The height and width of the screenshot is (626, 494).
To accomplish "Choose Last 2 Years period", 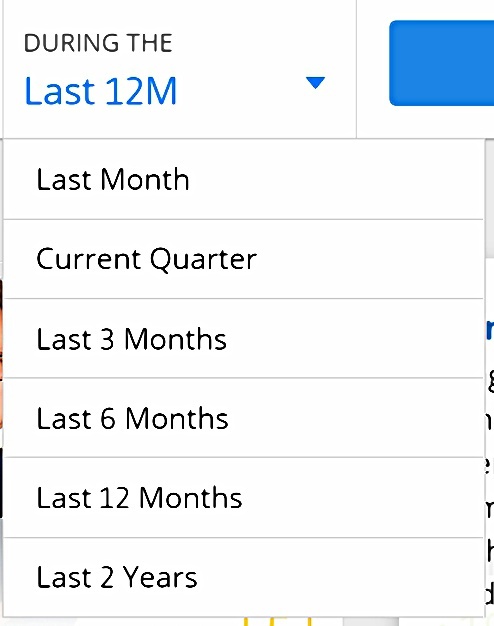I will pyautogui.click(x=244, y=577).
